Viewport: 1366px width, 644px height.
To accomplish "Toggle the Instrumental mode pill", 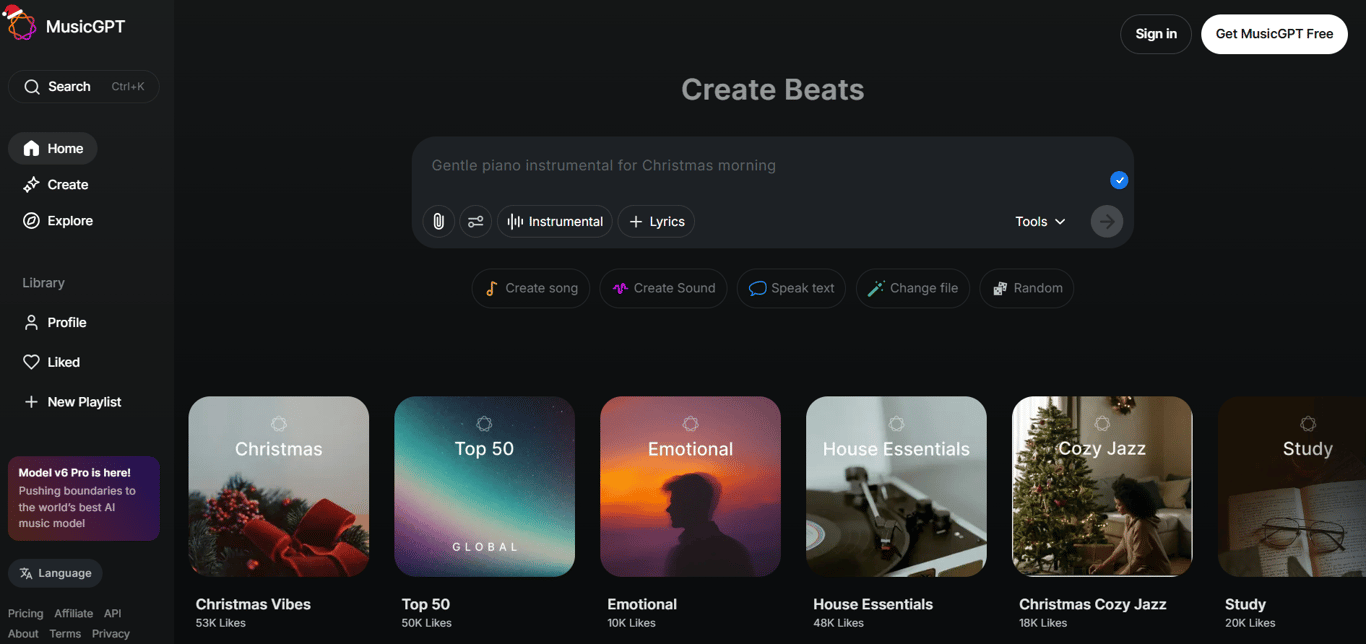I will [x=554, y=221].
